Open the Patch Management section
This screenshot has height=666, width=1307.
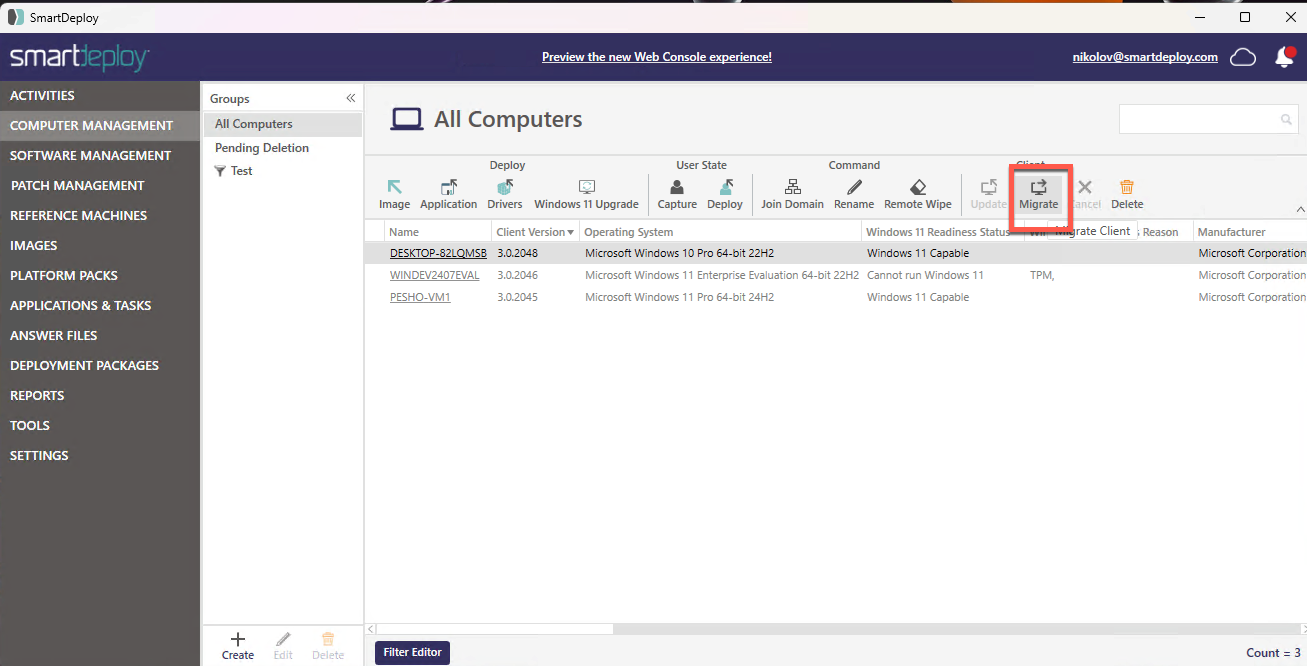point(77,185)
